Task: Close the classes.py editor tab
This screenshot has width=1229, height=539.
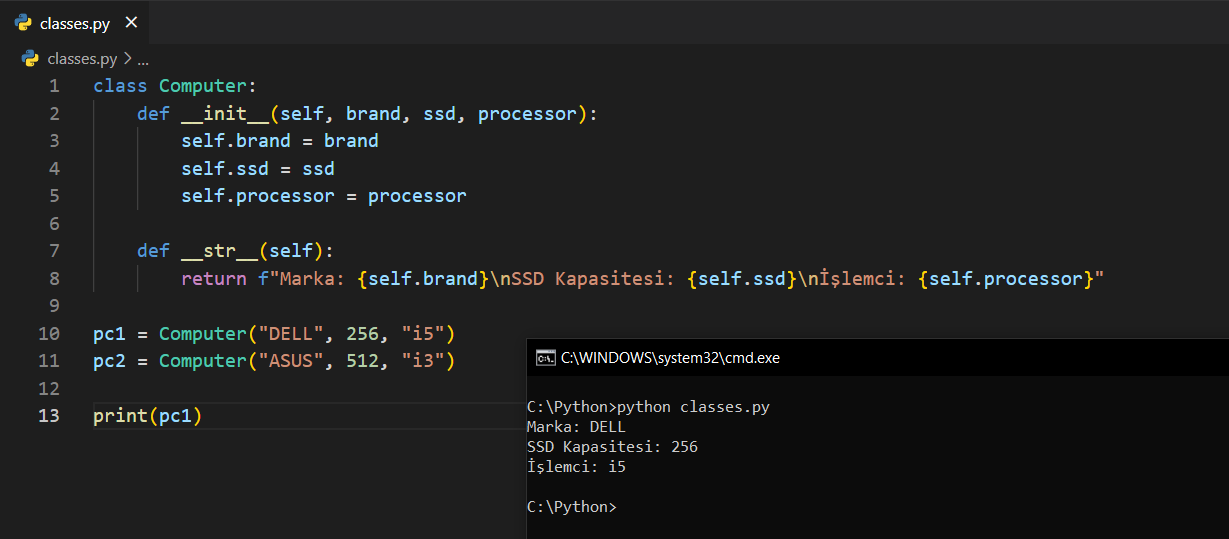Action: coord(131,23)
